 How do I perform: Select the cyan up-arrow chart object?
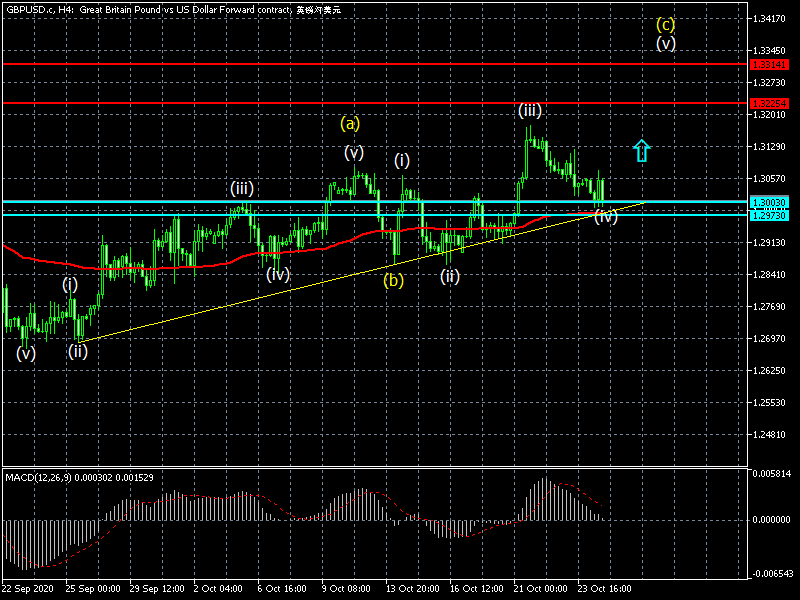point(641,151)
